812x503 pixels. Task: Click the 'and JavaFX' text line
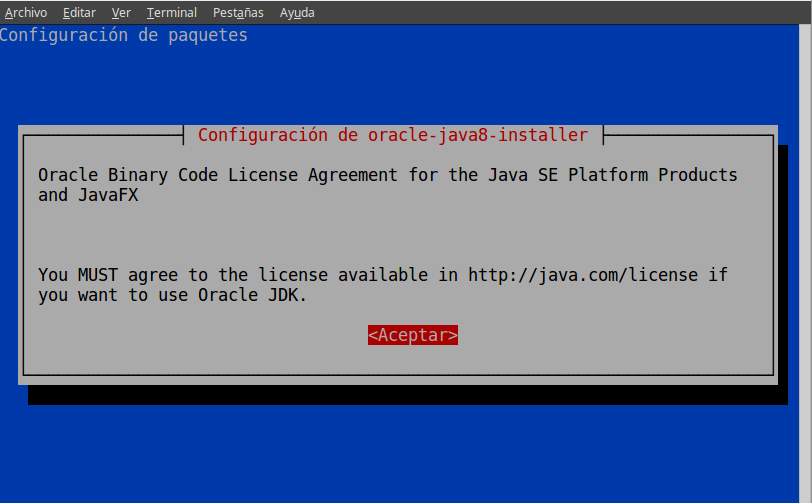click(88, 195)
